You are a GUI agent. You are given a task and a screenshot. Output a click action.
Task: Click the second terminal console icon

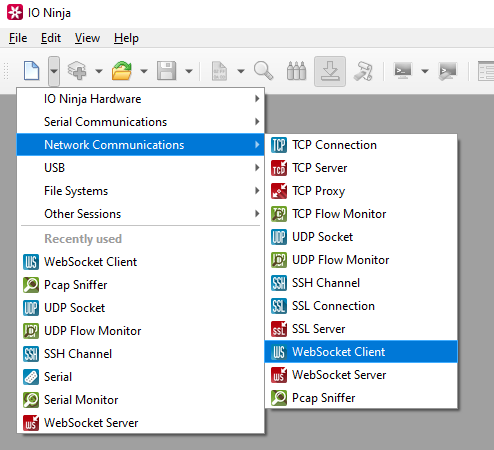click(447, 71)
